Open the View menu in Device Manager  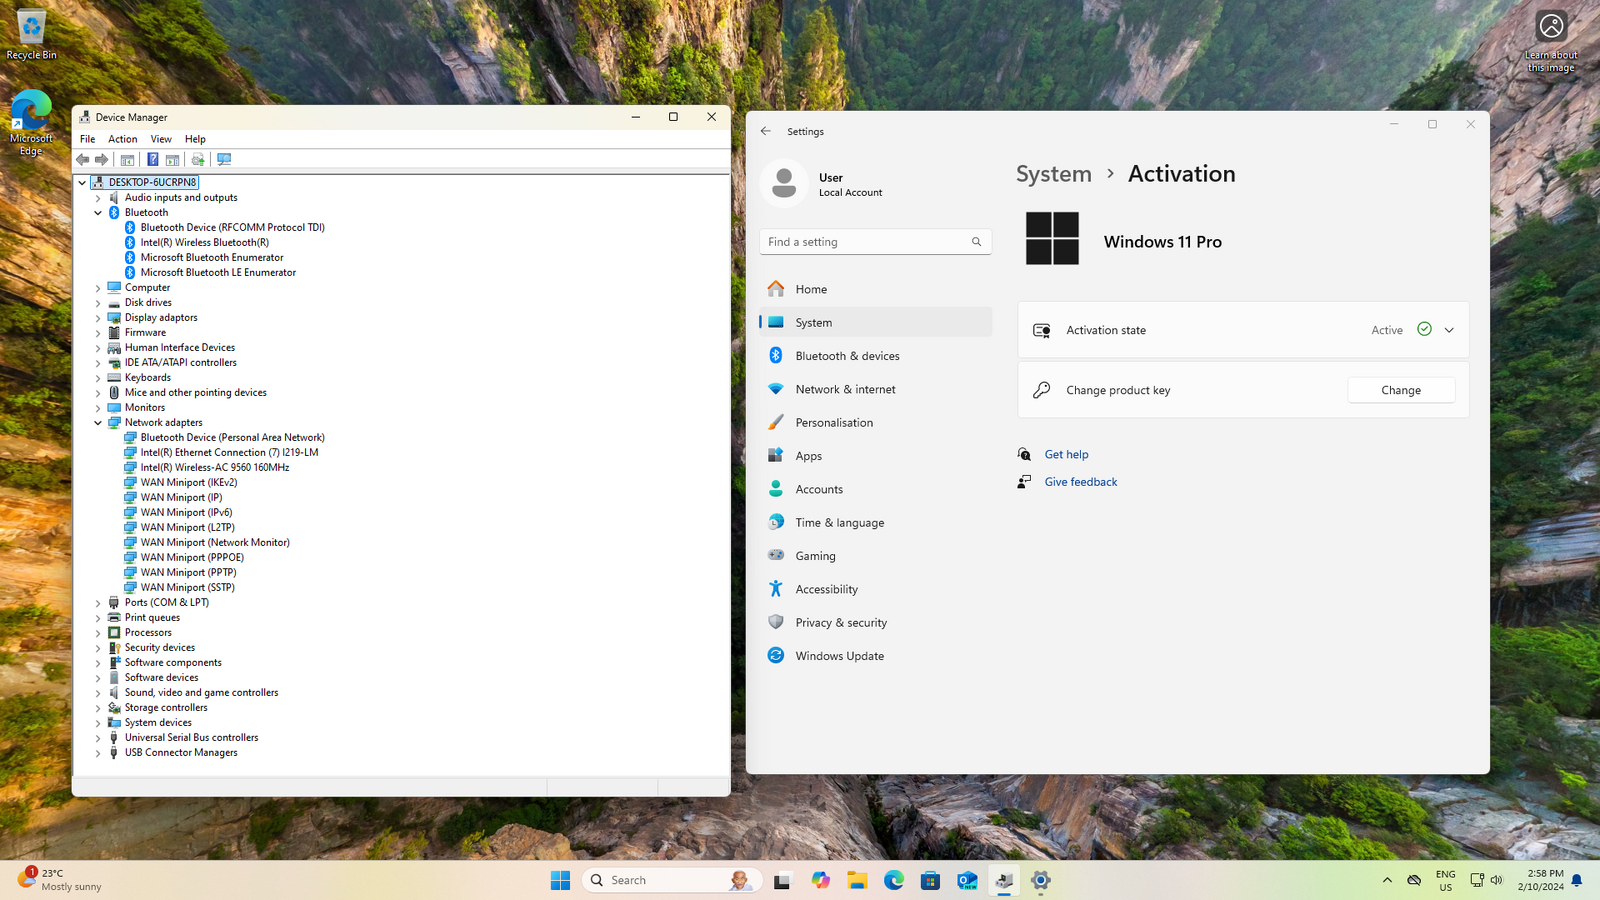161,139
